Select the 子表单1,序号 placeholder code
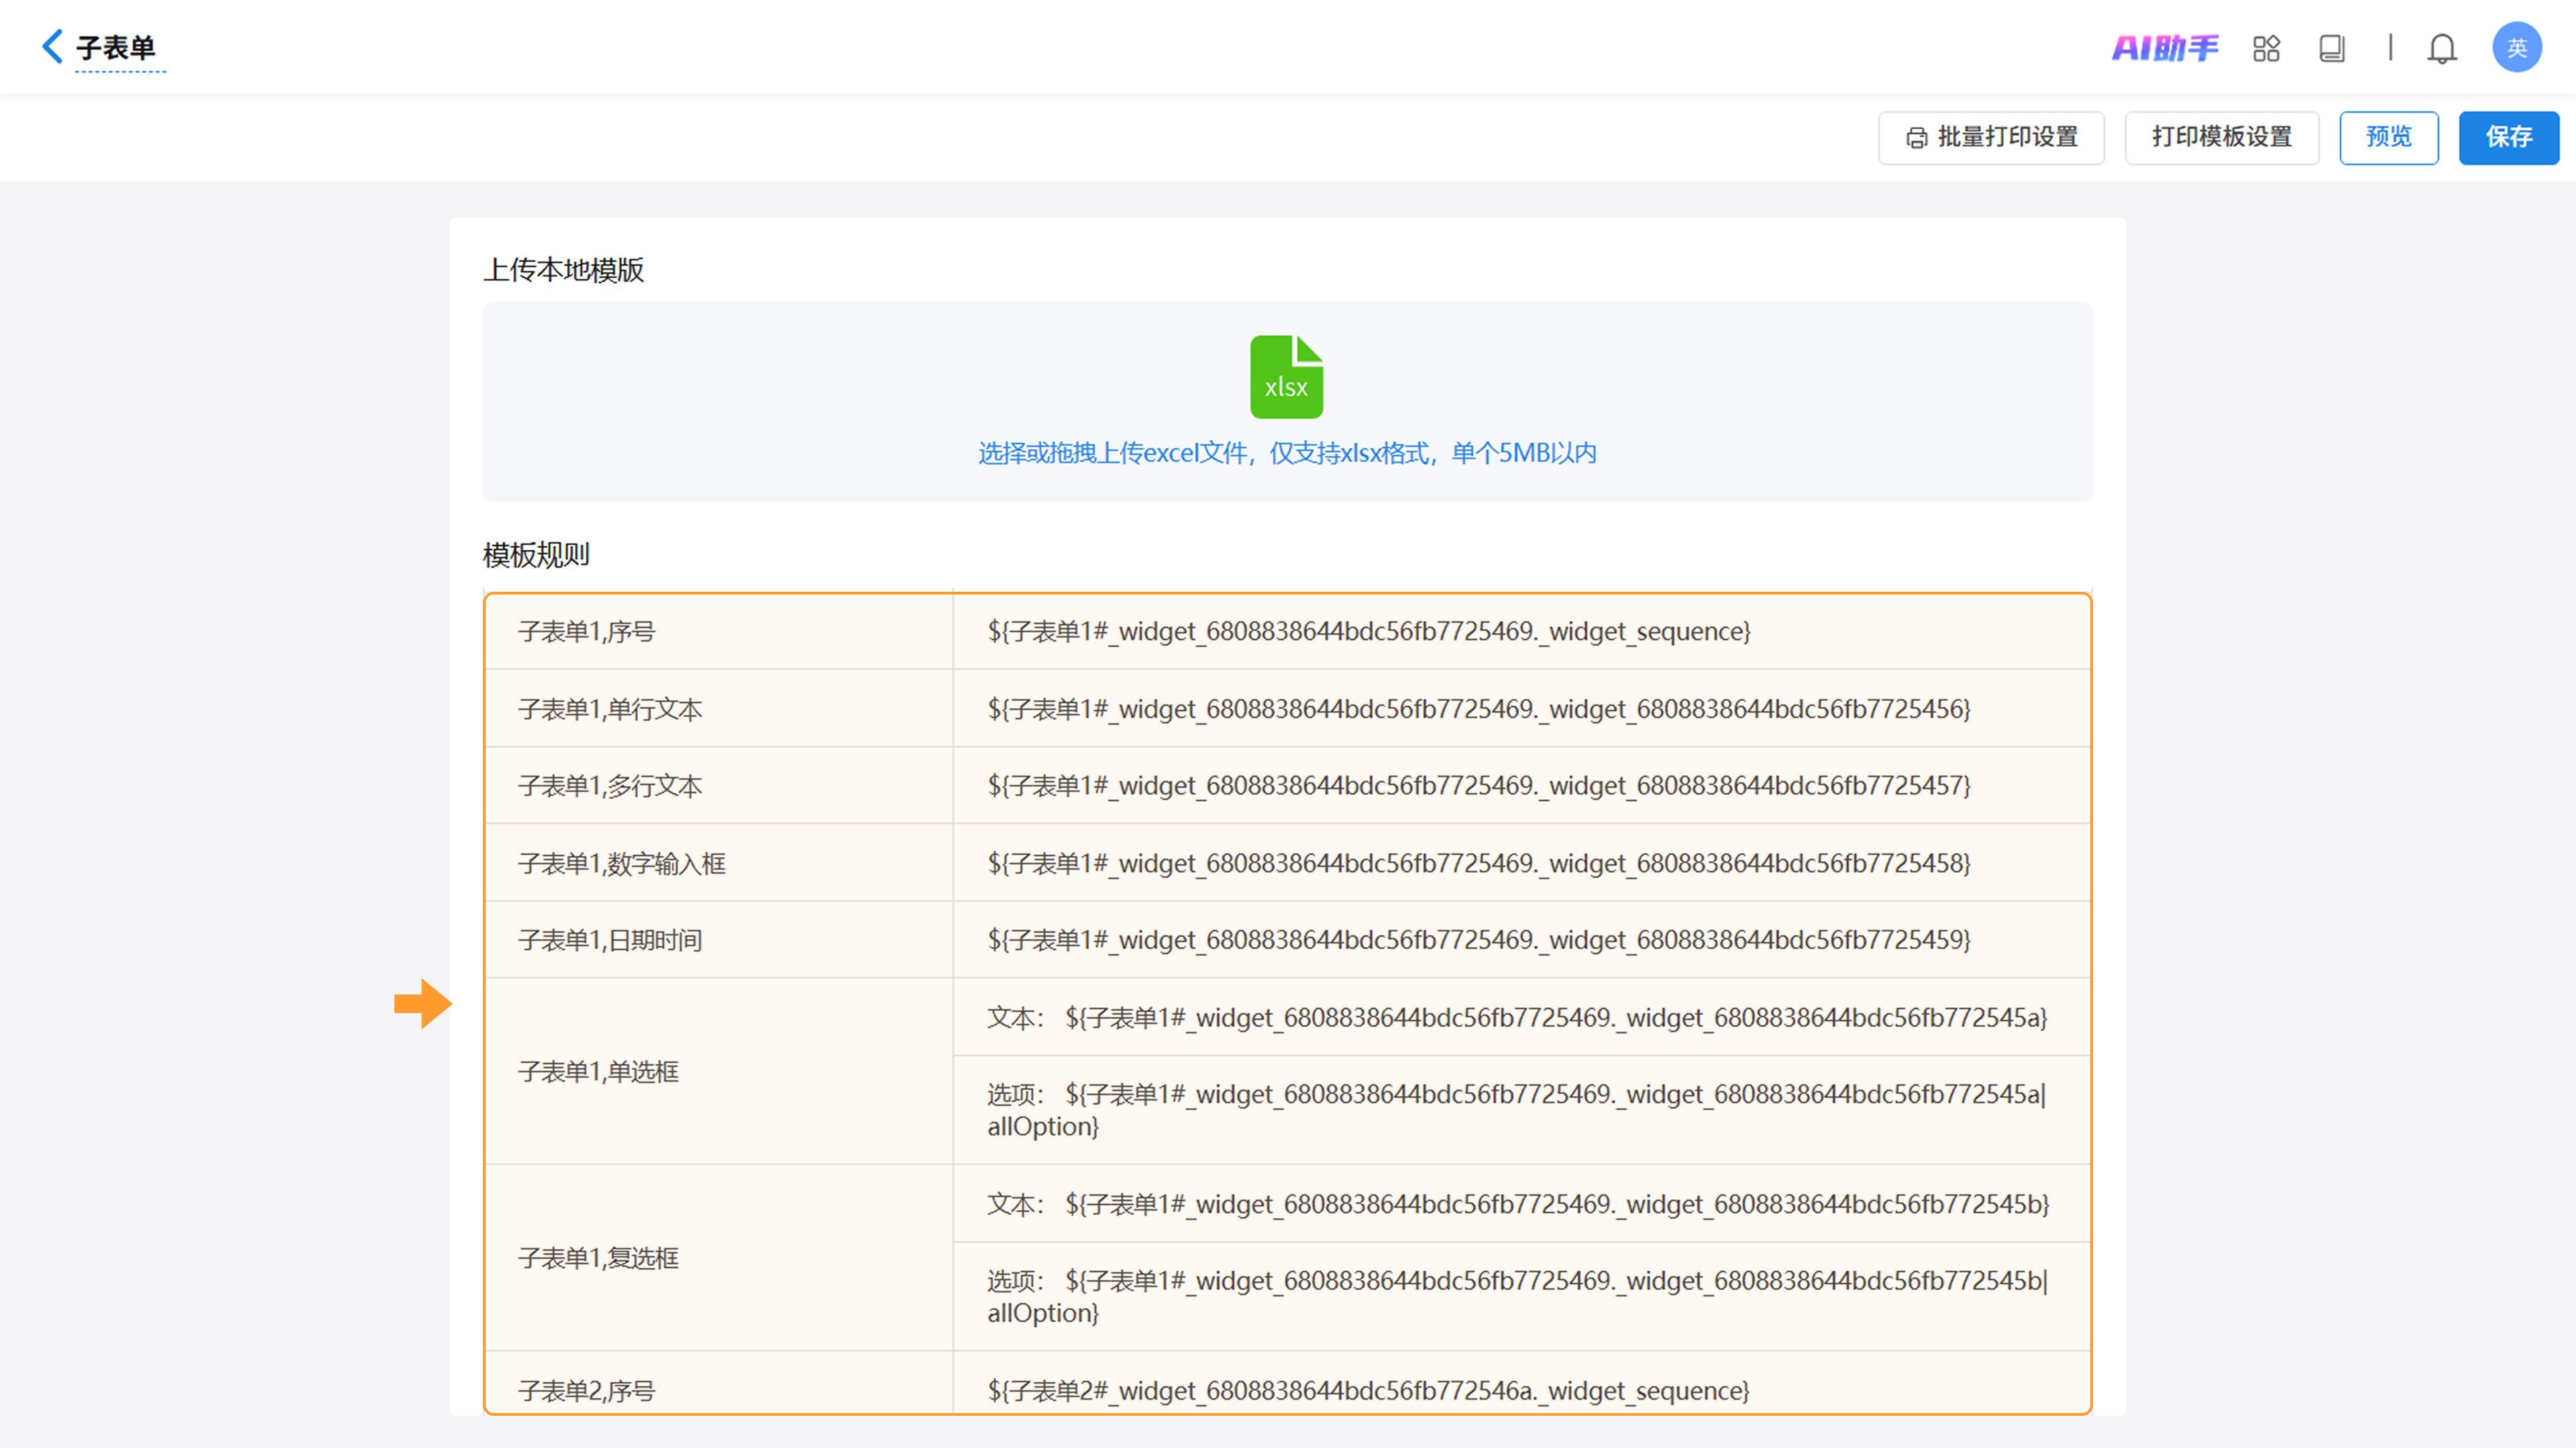The image size is (2576, 1448). (x=1368, y=631)
